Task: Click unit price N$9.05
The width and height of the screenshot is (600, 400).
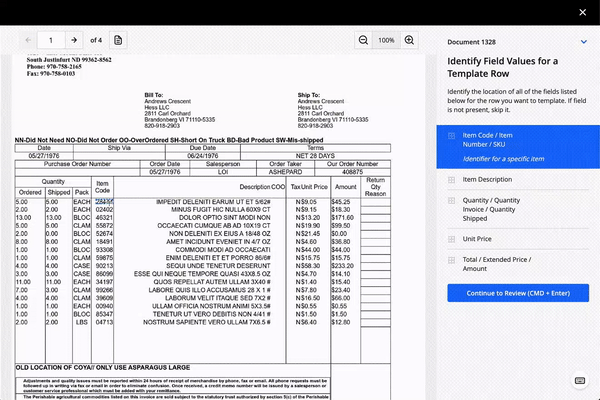Action: point(306,202)
